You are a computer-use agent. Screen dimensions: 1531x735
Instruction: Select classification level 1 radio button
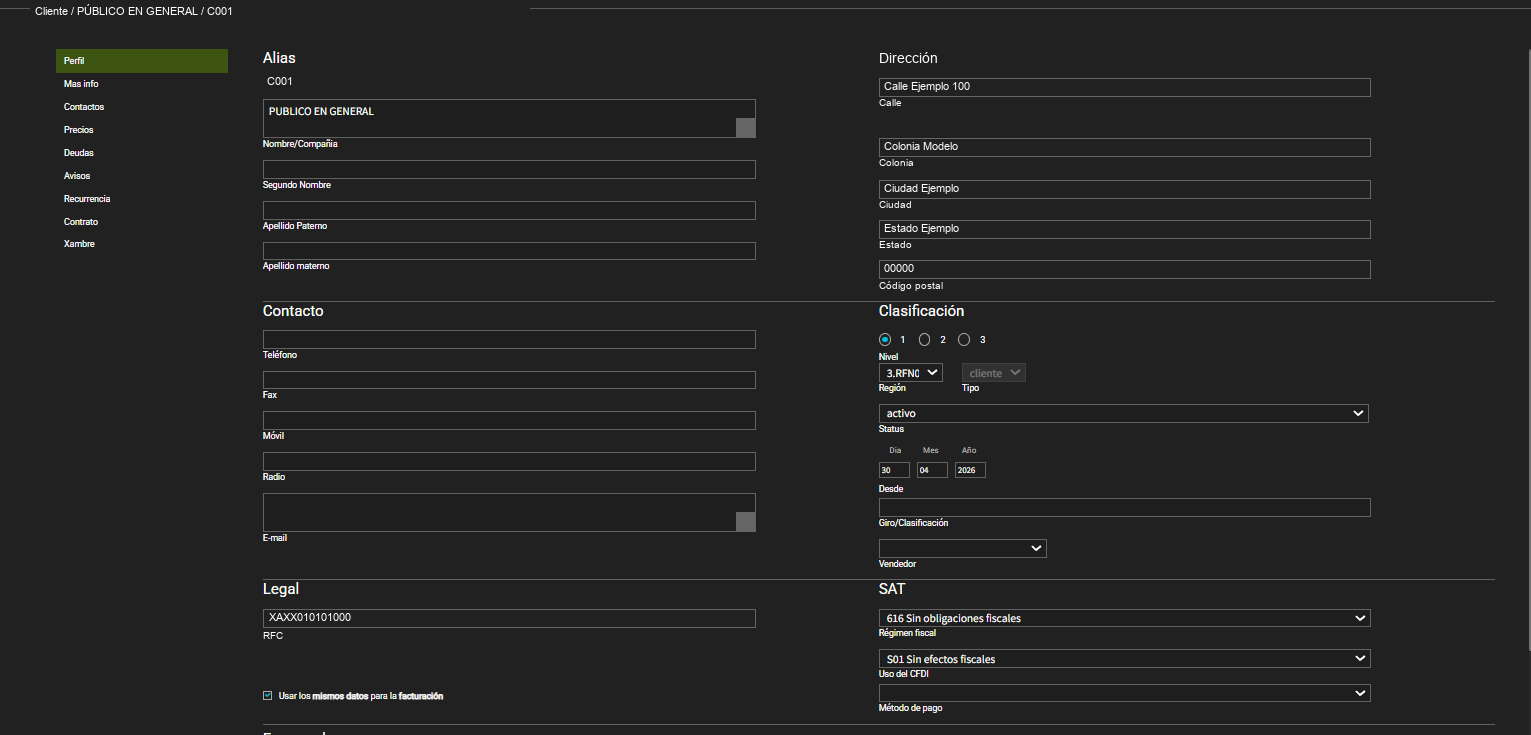click(885, 340)
